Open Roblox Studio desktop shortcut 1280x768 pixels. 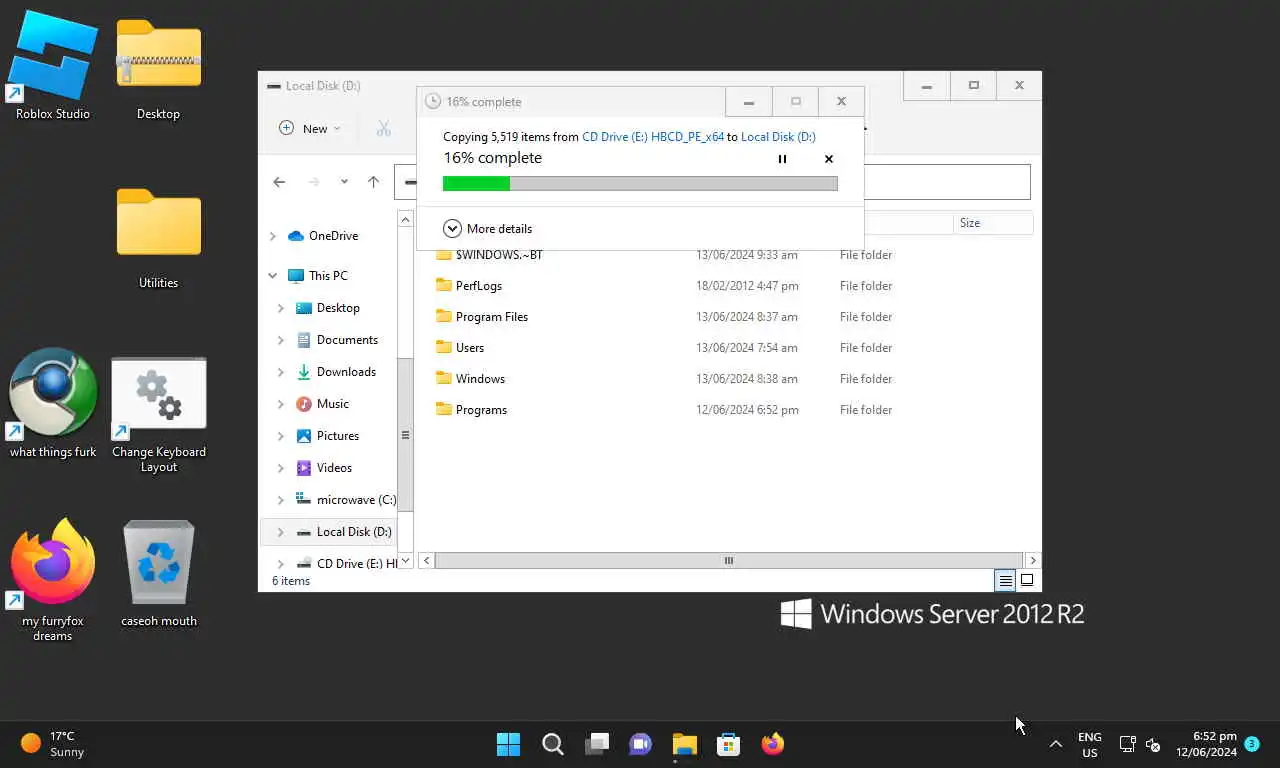52,66
